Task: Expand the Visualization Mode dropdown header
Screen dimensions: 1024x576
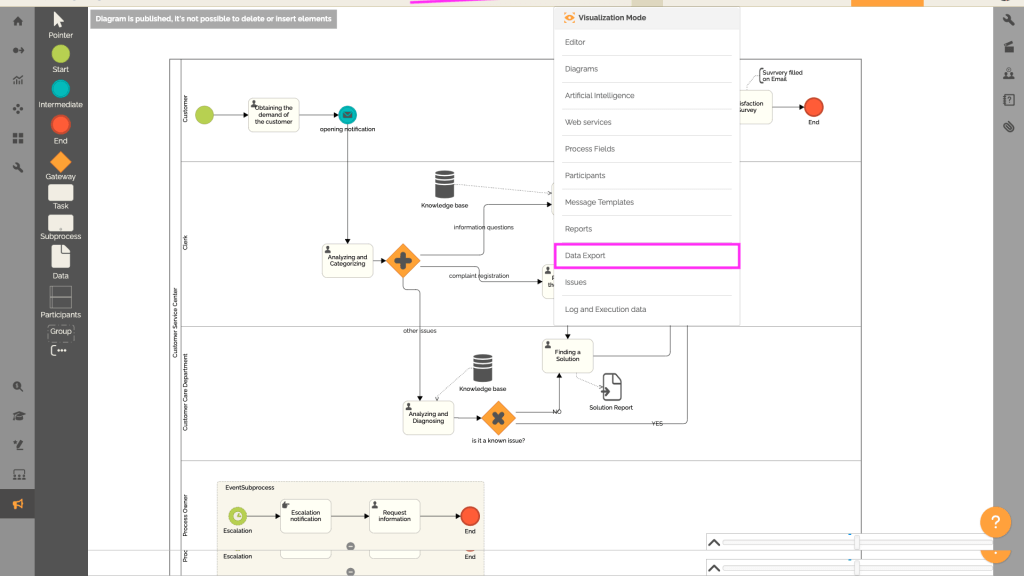Action: (x=646, y=17)
